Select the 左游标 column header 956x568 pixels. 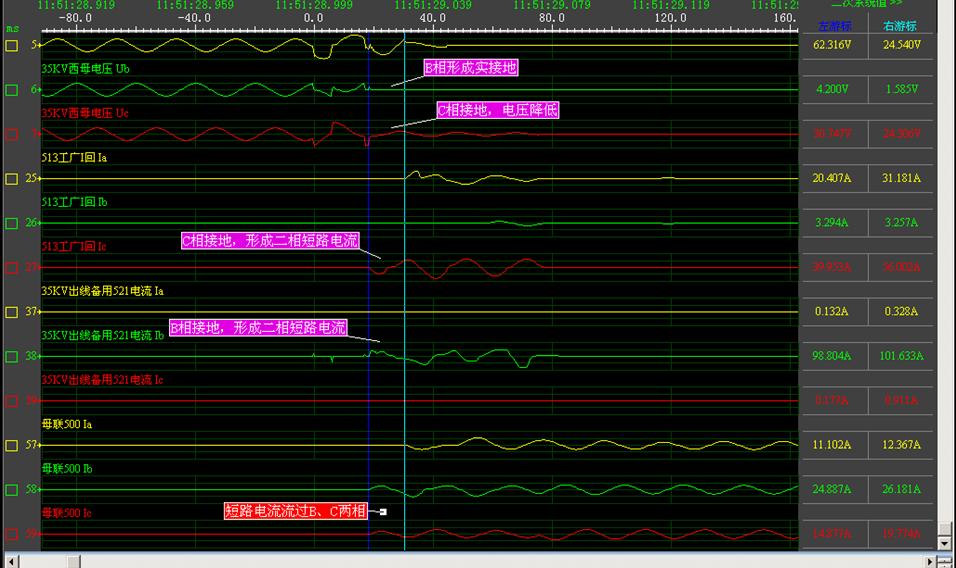[833, 26]
